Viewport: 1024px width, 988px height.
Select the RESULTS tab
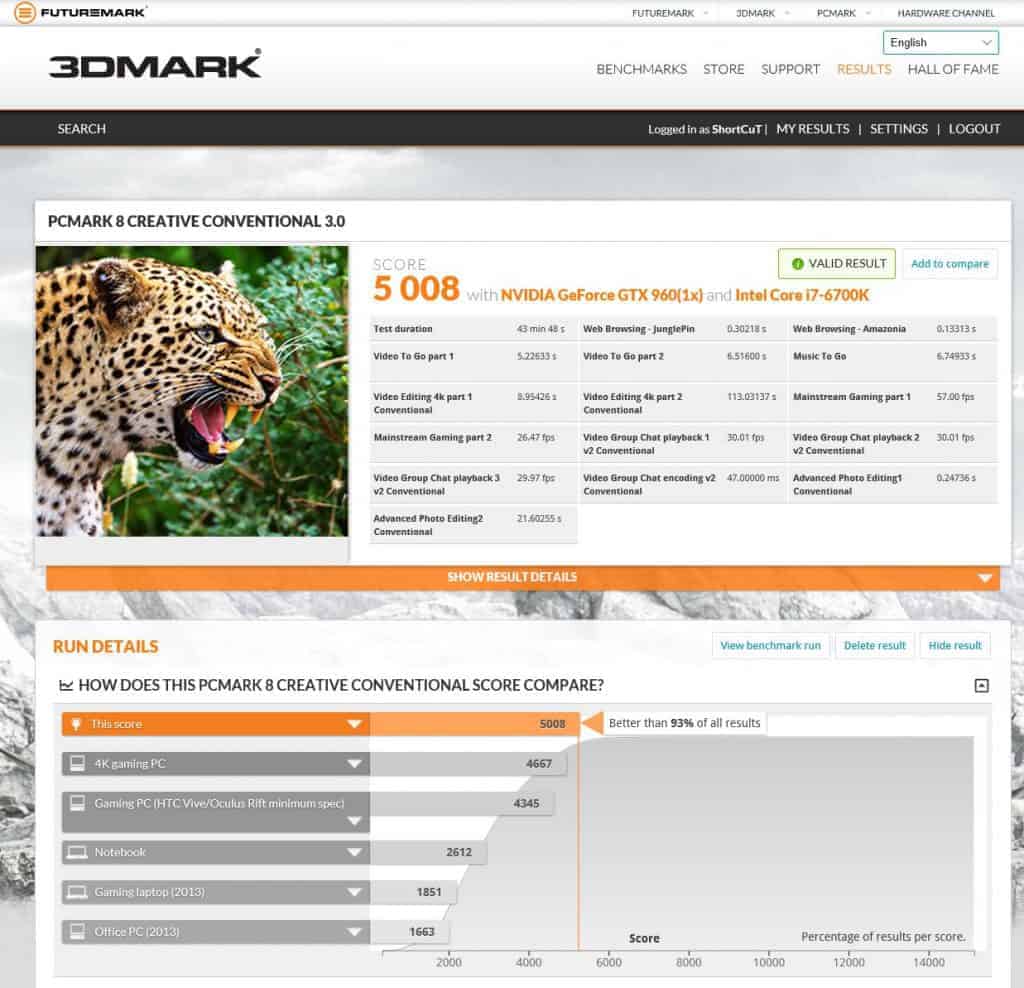coord(864,69)
